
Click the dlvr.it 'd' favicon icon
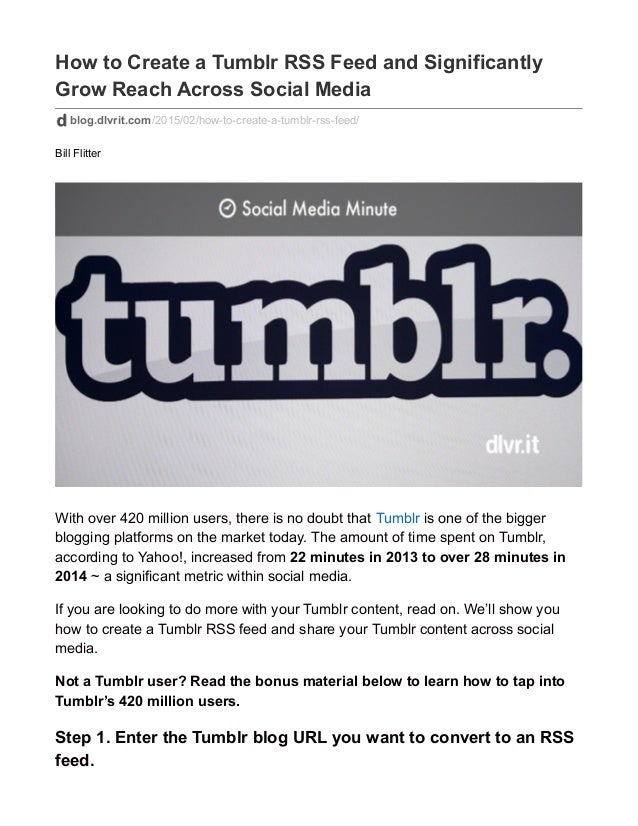pos(61,121)
